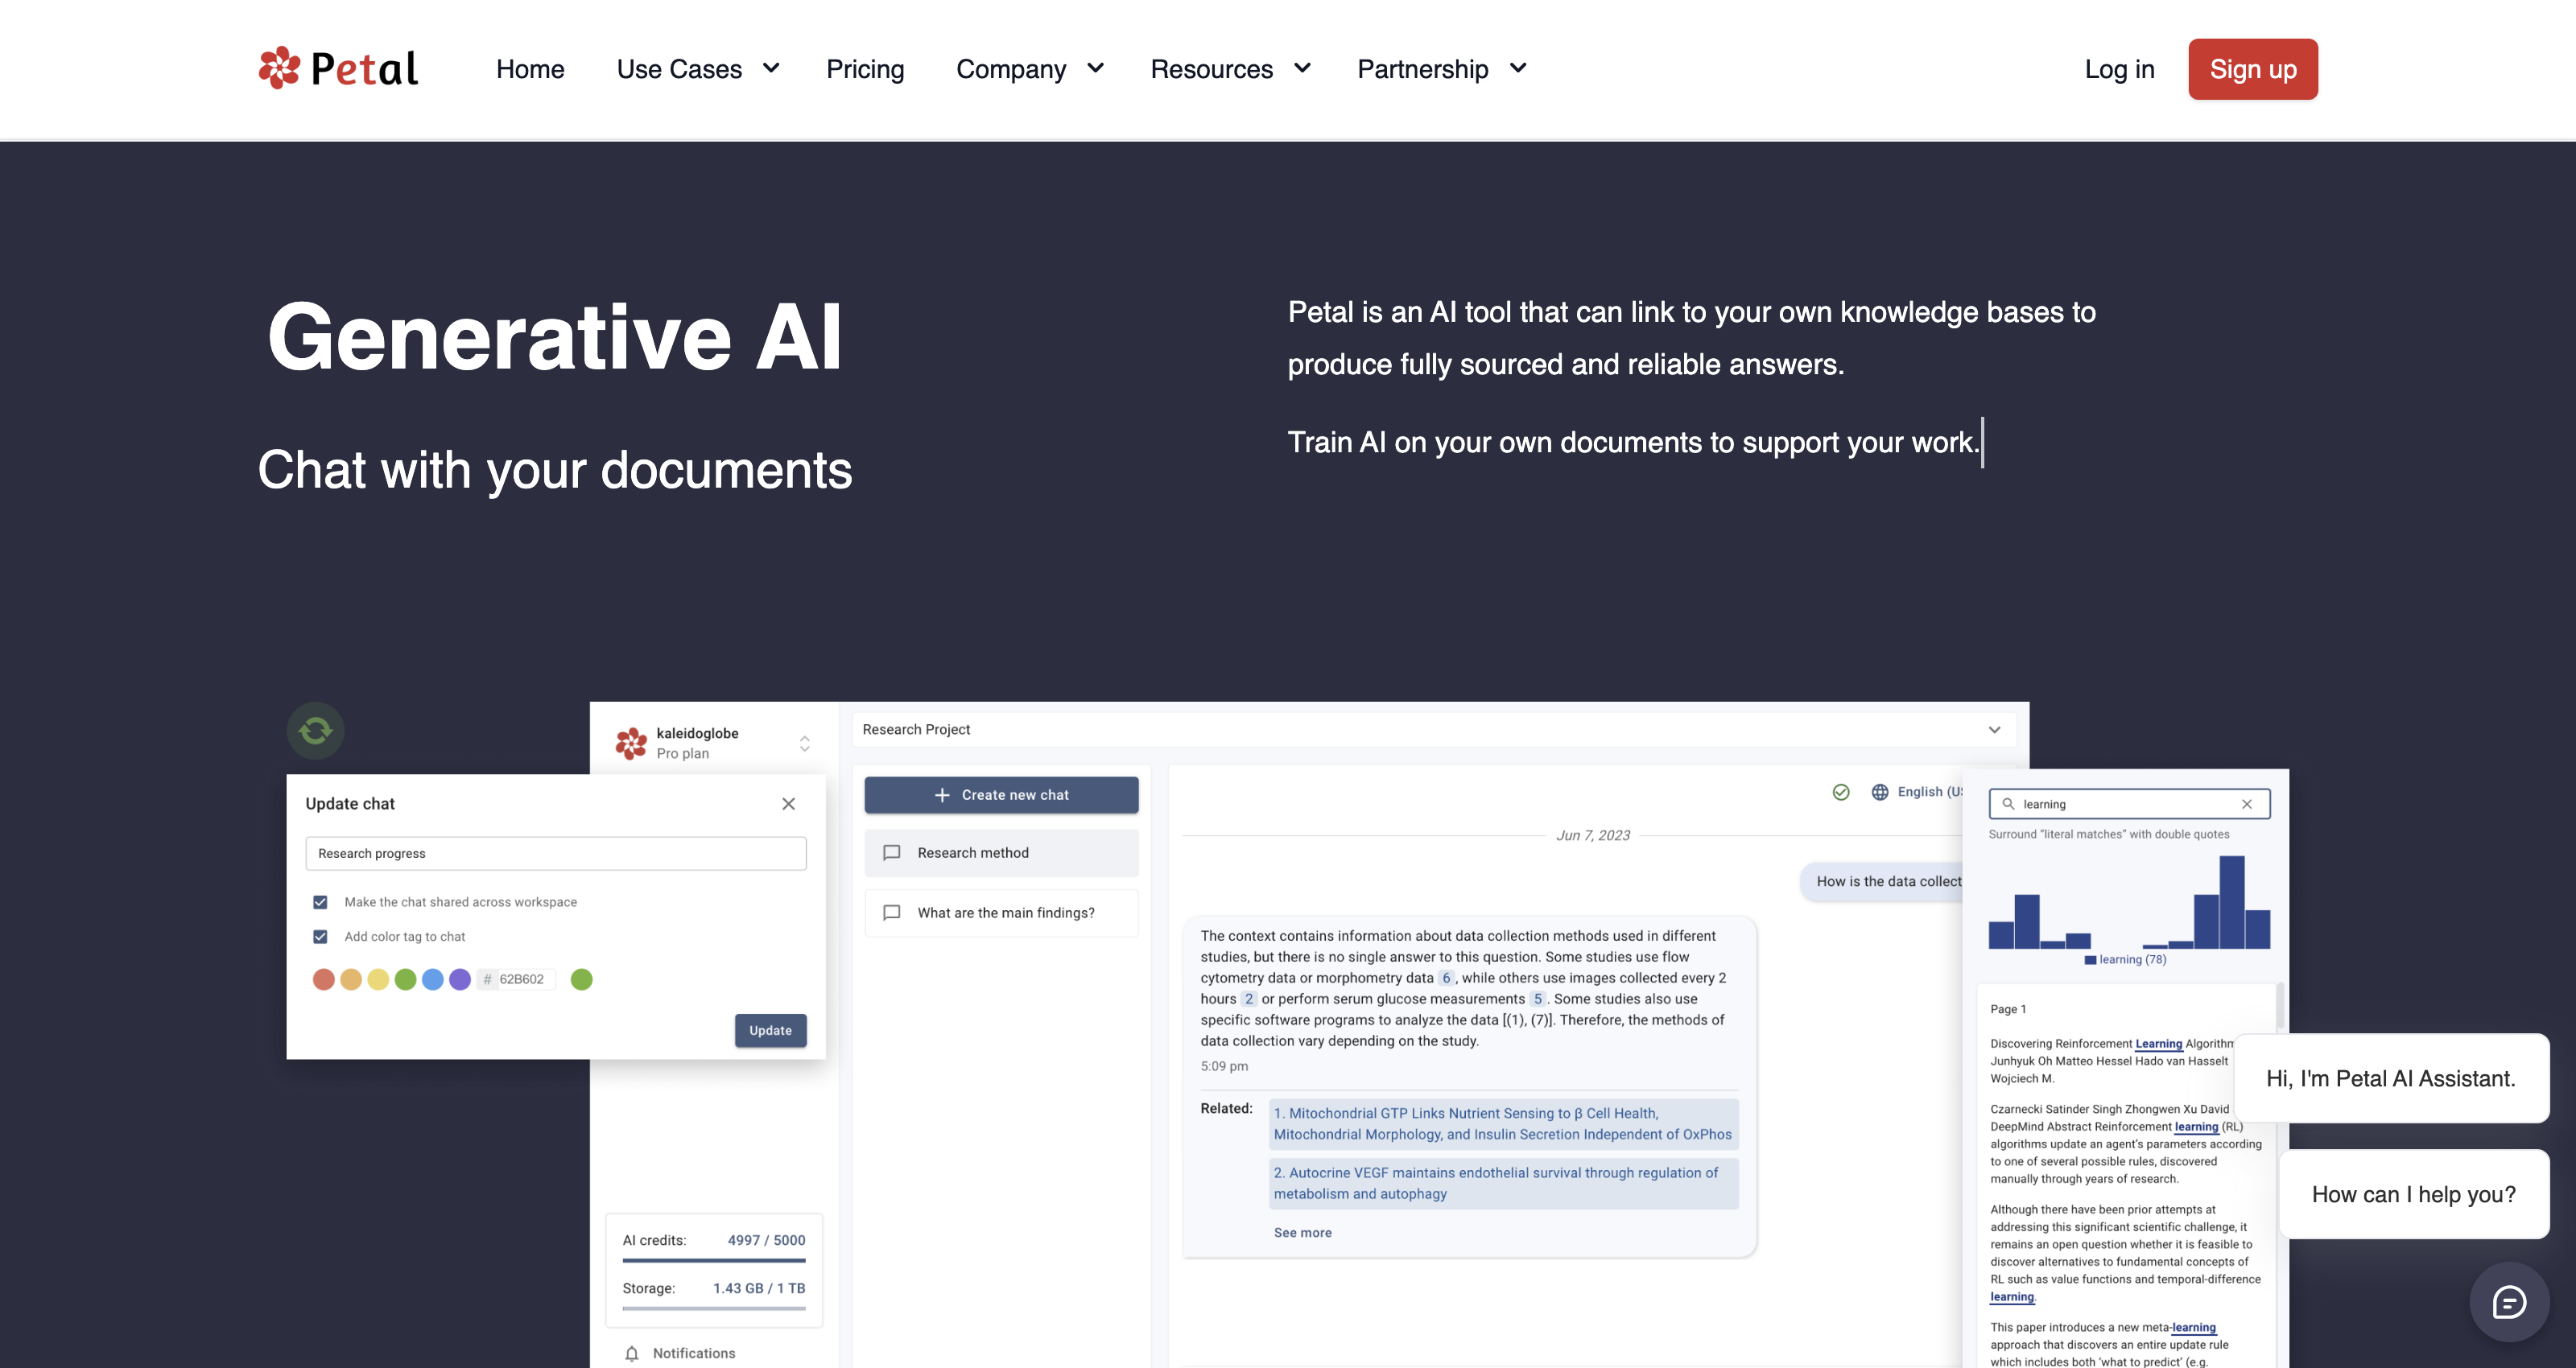Open the Company menu
This screenshot has width=2576, height=1368.
(x=1031, y=69)
